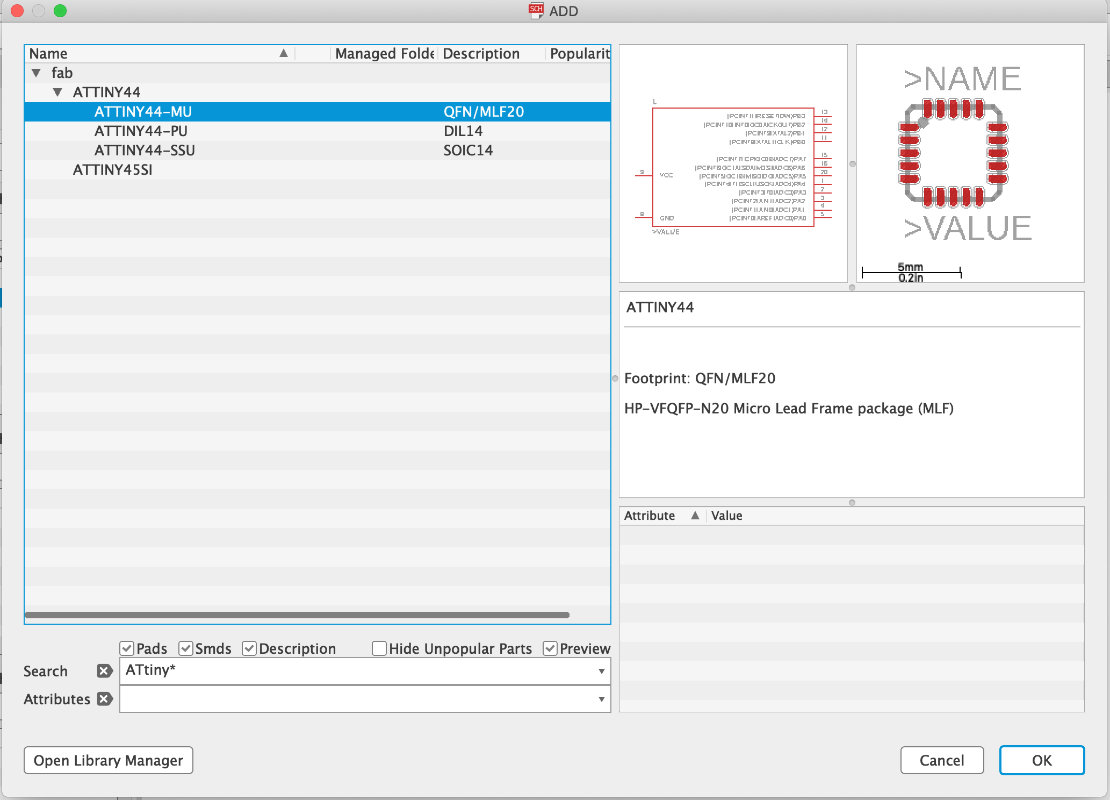Image resolution: width=1110 pixels, height=800 pixels.
Task: Click the Popularity column header
Action: click(x=578, y=54)
